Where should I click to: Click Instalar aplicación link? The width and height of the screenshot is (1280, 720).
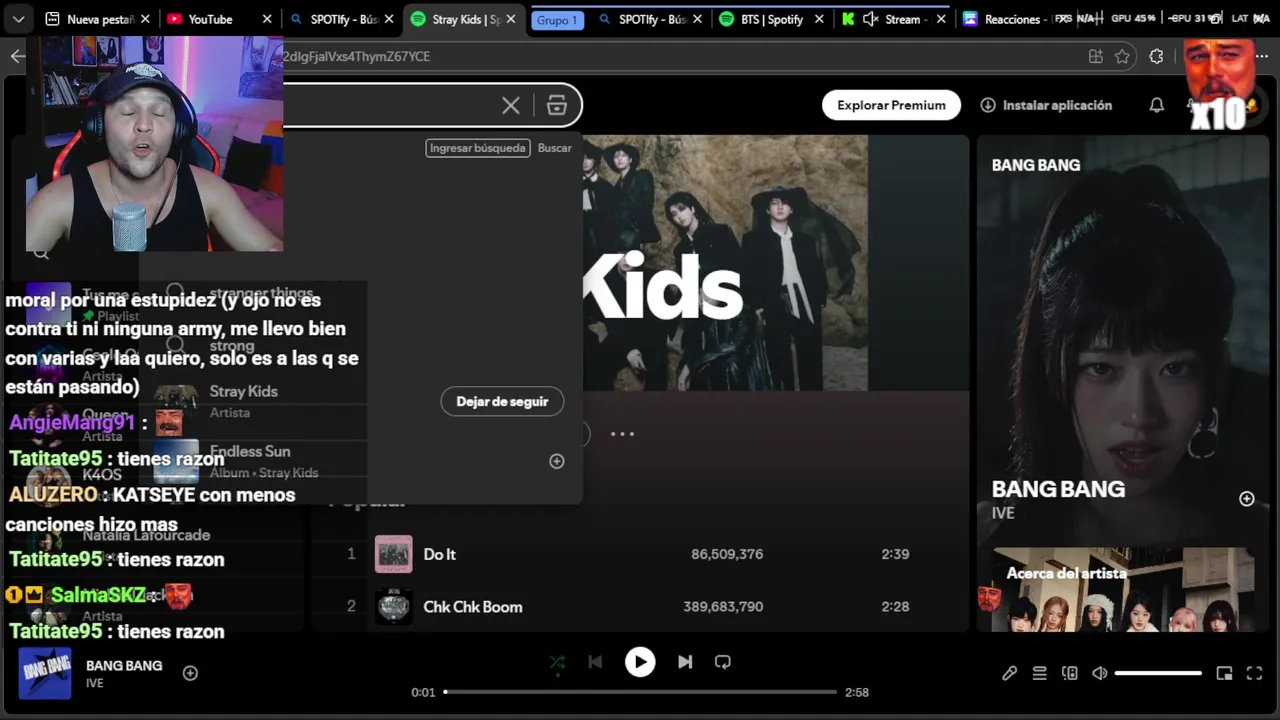point(1046,105)
